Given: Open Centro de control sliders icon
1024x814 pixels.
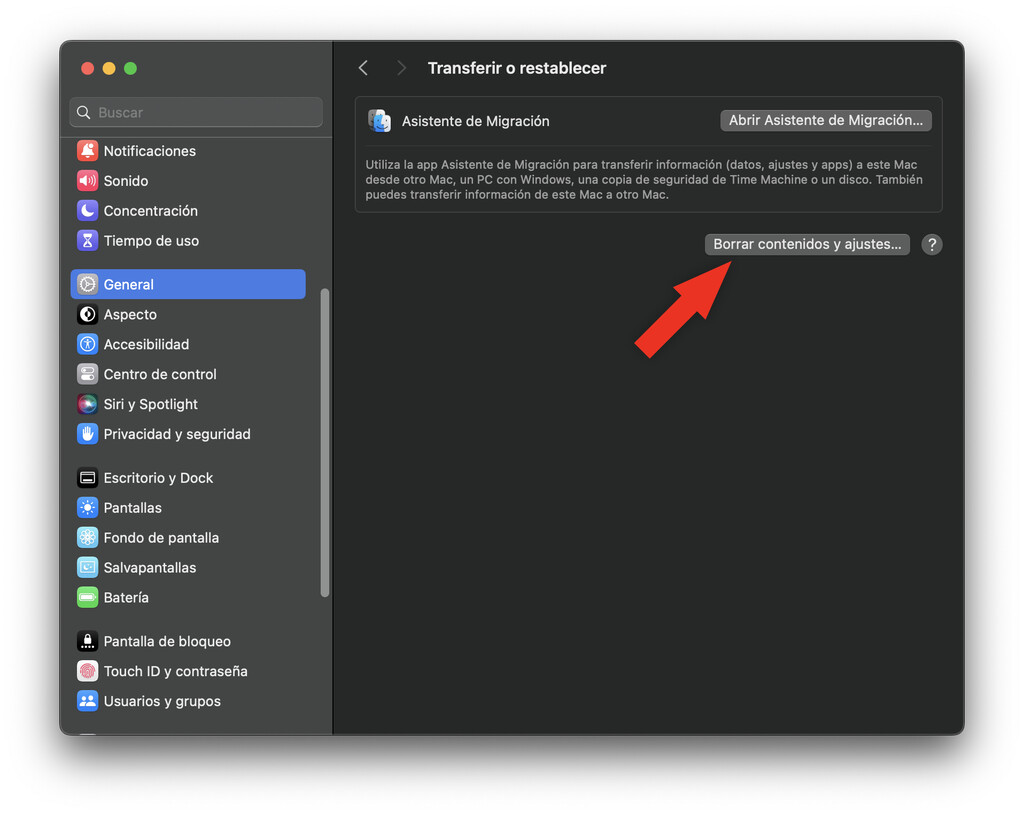Looking at the screenshot, I should (87, 374).
